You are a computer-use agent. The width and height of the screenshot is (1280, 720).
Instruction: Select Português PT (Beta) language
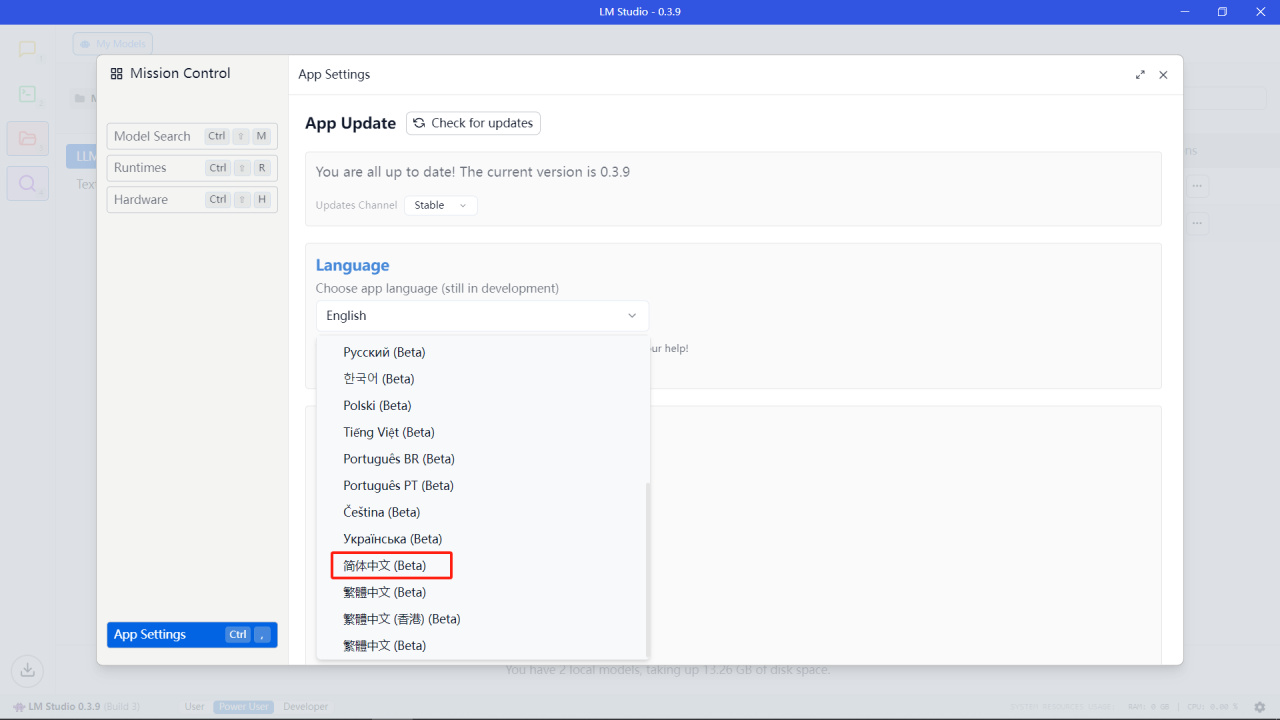point(482,486)
